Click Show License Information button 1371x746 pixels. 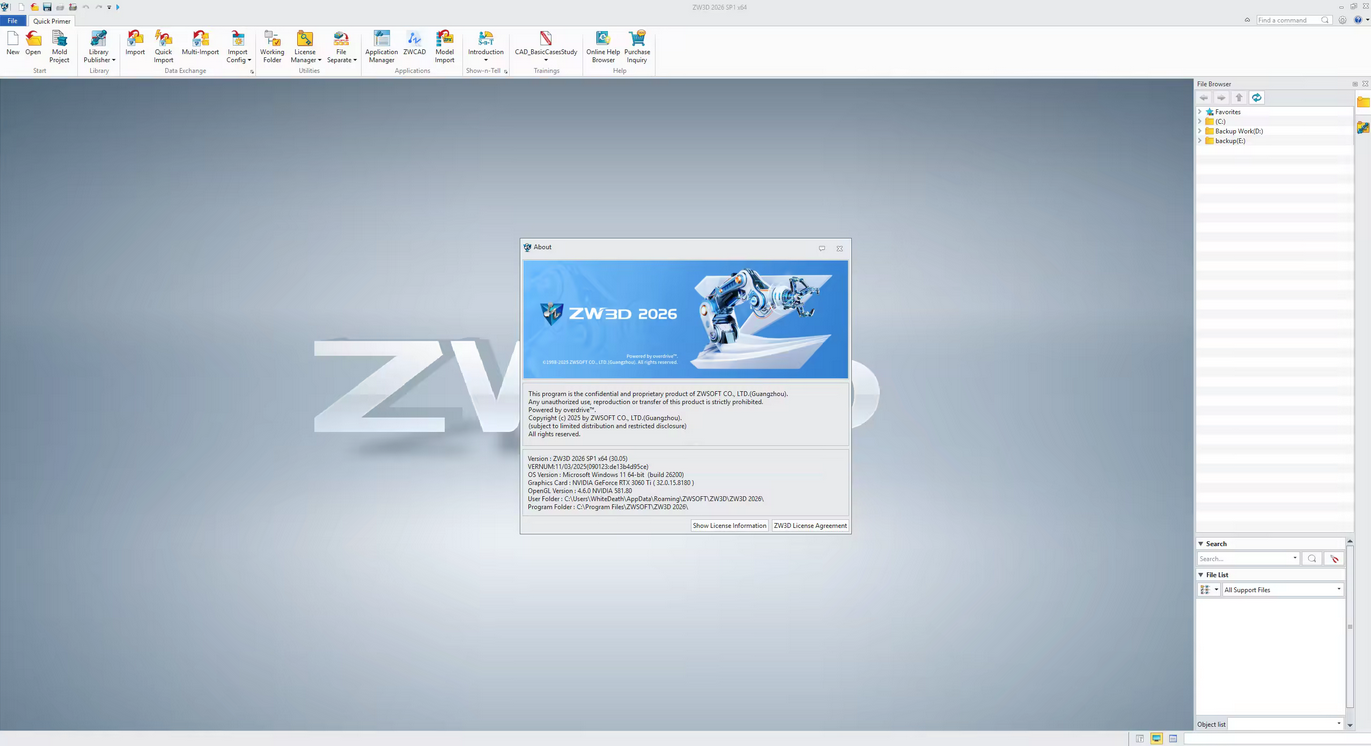[729, 526]
